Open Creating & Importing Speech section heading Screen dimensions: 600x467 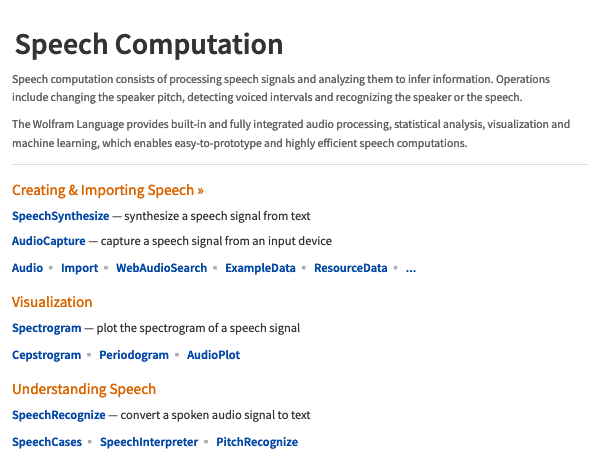[x=108, y=190]
